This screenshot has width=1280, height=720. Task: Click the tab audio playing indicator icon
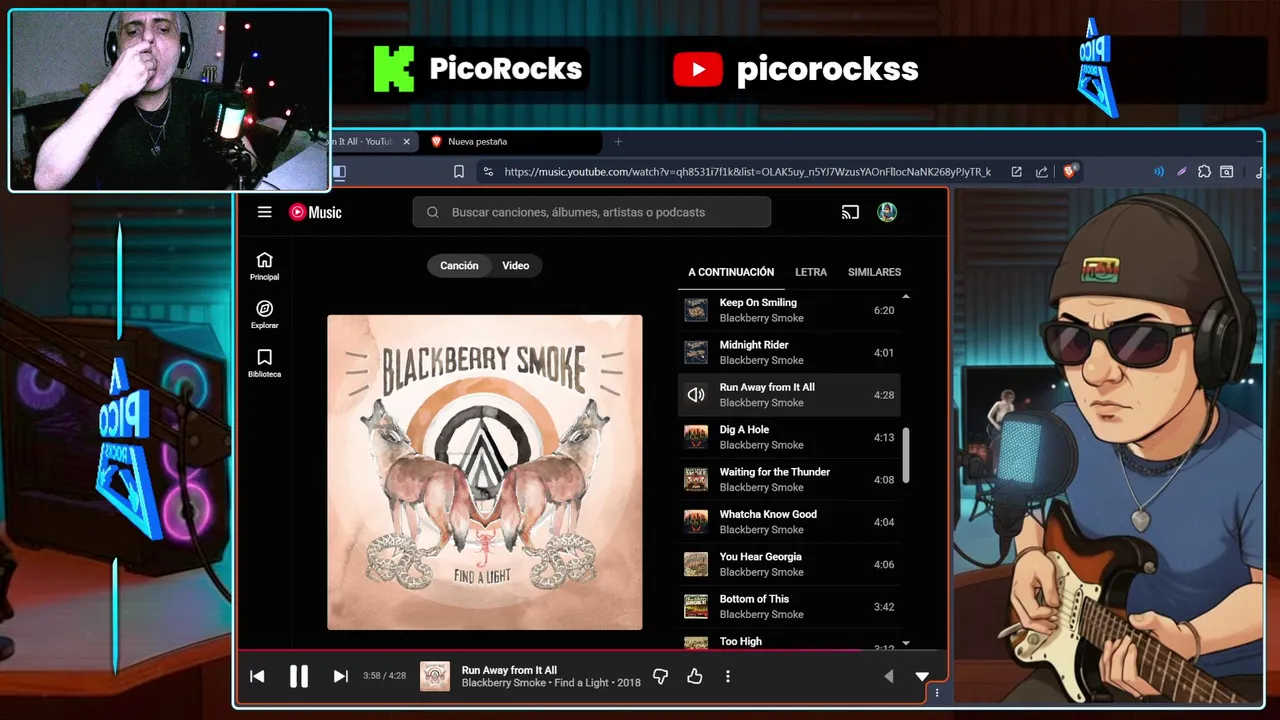tap(1159, 172)
